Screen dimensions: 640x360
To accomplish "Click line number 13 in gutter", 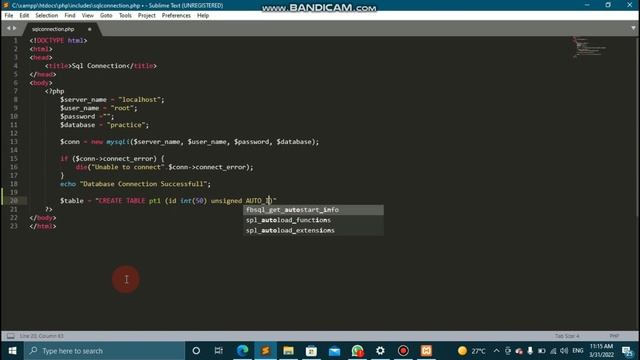I will tap(14, 142).
